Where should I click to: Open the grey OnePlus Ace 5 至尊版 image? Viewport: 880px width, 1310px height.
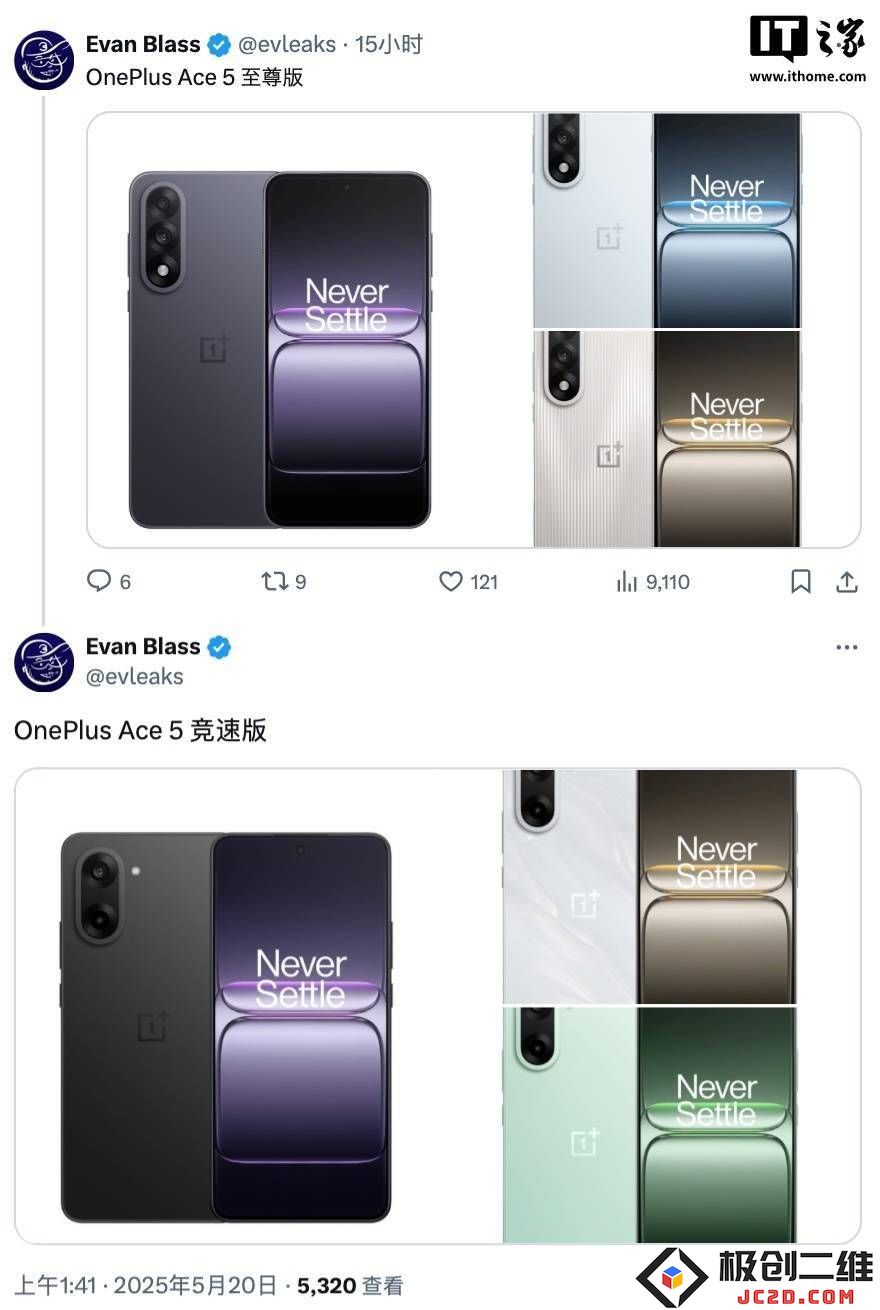(310, 330)
